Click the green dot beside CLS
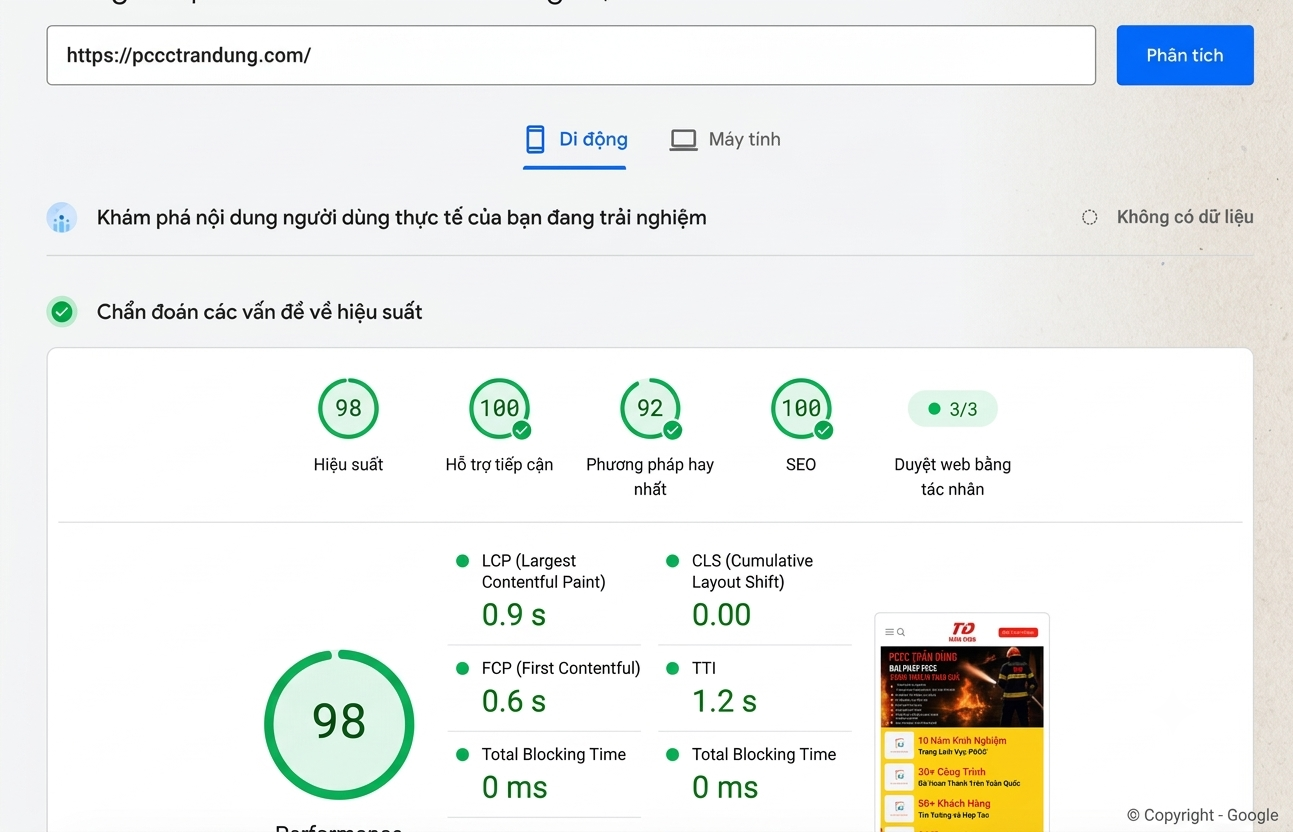This screenshot has height=832, width=1293. [x=672, y=561]
